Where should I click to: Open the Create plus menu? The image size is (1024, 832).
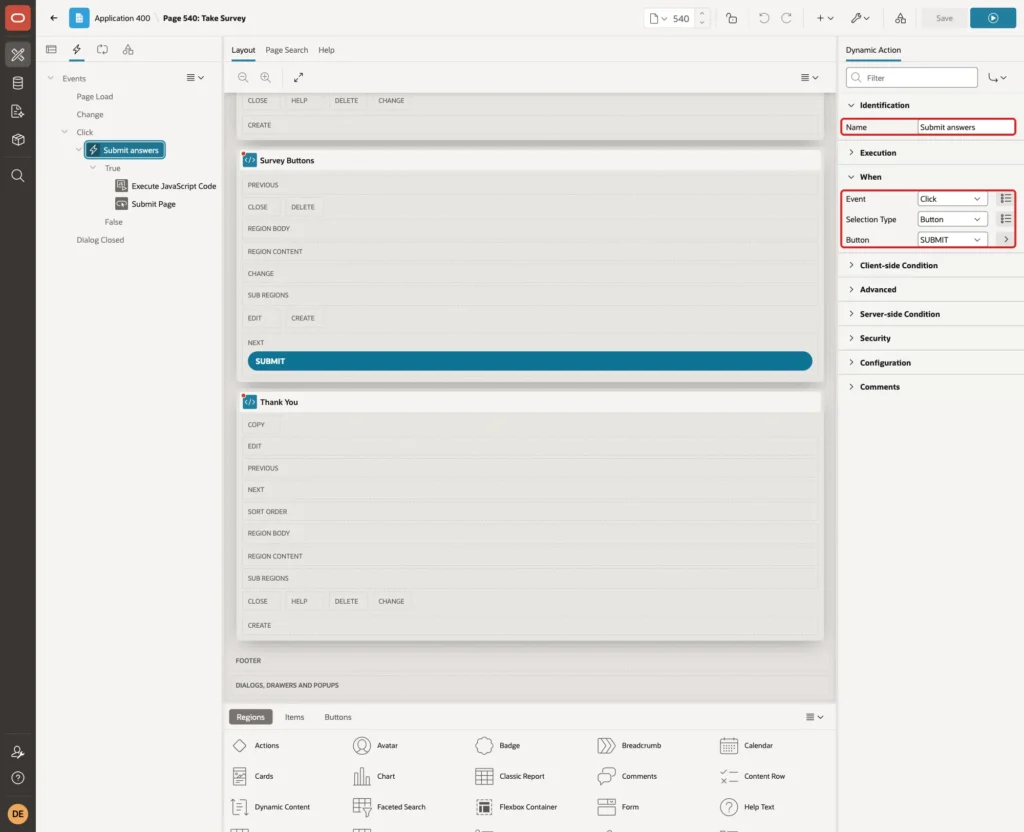825,18
